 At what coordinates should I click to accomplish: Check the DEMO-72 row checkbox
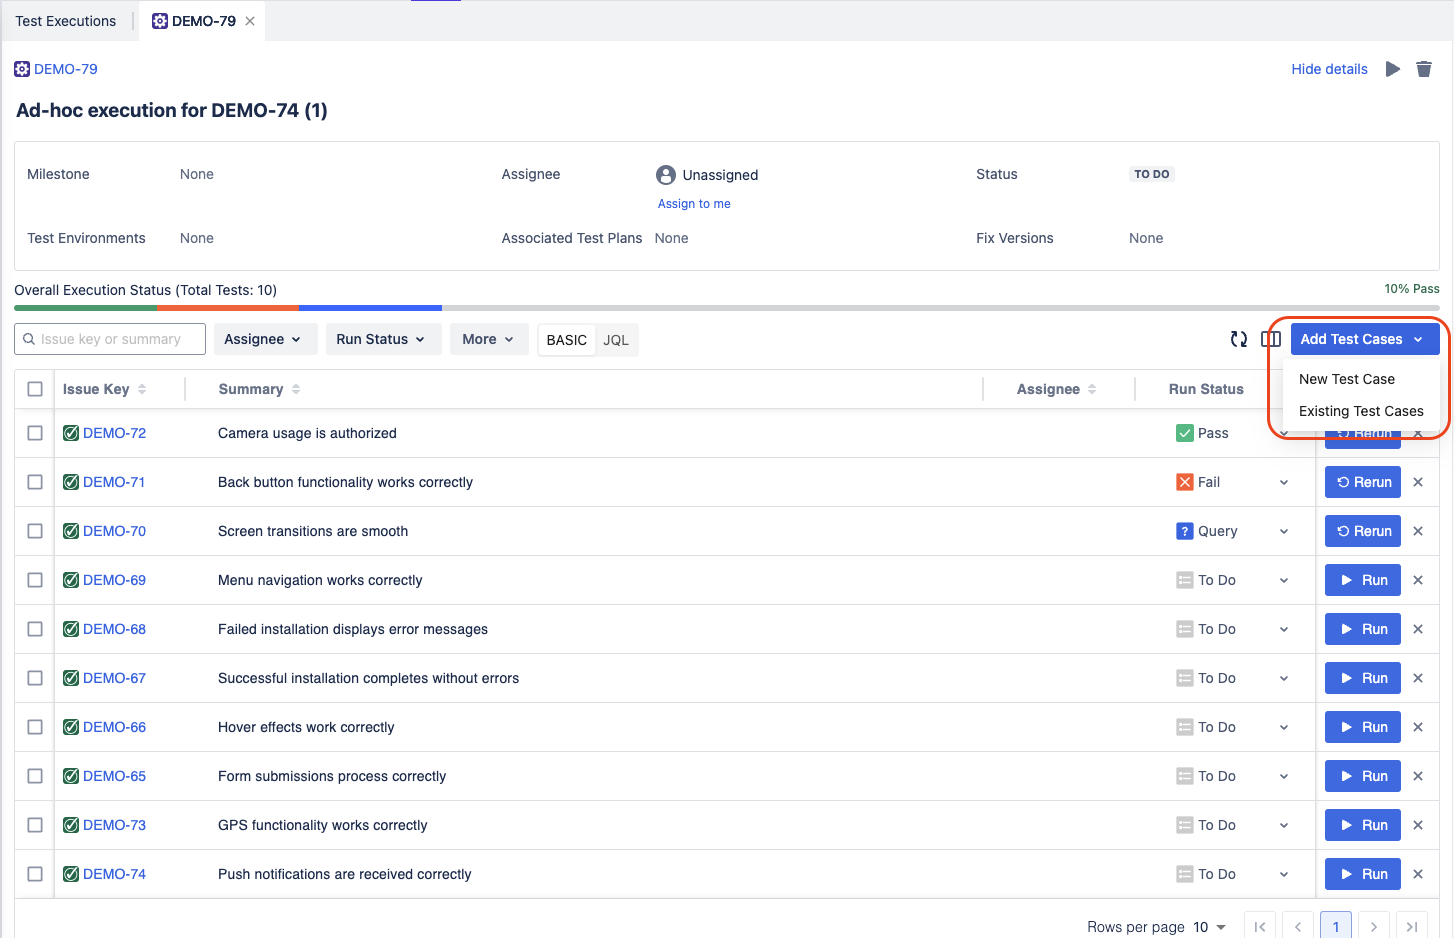point(35,433)
